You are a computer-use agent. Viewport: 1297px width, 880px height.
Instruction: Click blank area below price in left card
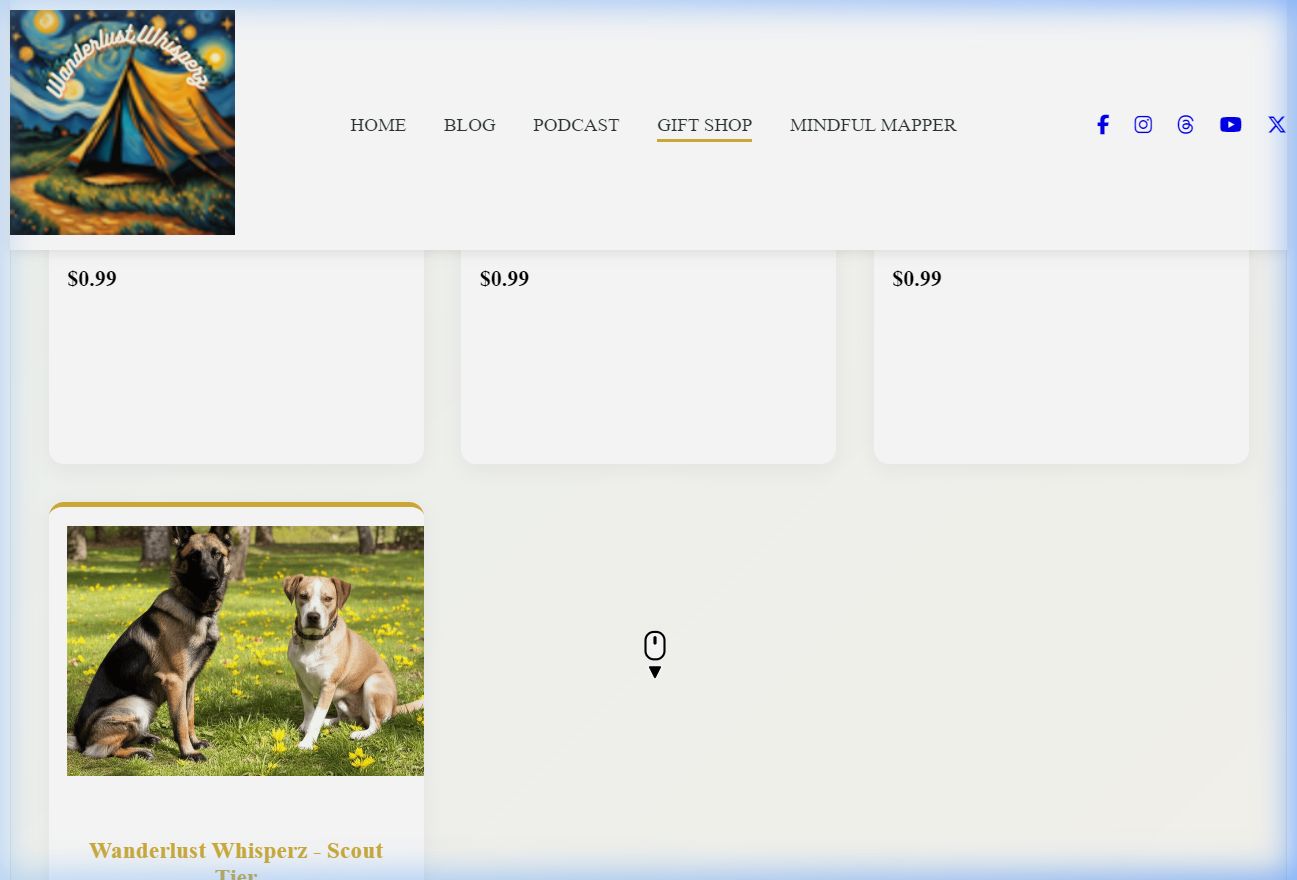coord(236,380)
